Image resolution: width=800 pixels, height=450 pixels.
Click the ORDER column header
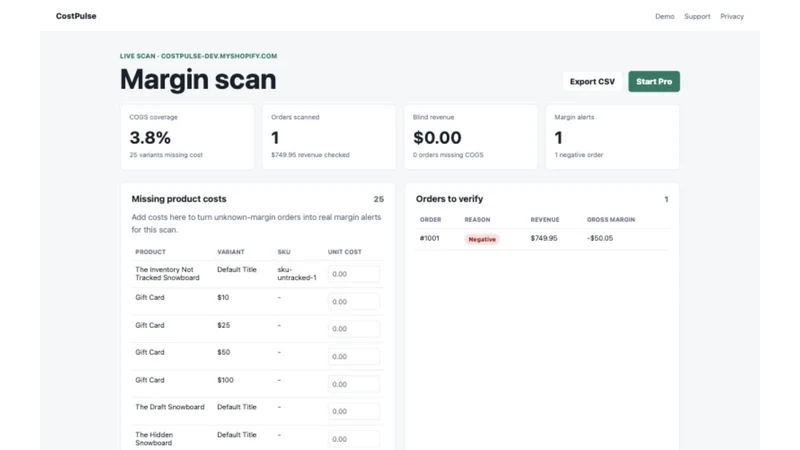[x=430, y=220]
